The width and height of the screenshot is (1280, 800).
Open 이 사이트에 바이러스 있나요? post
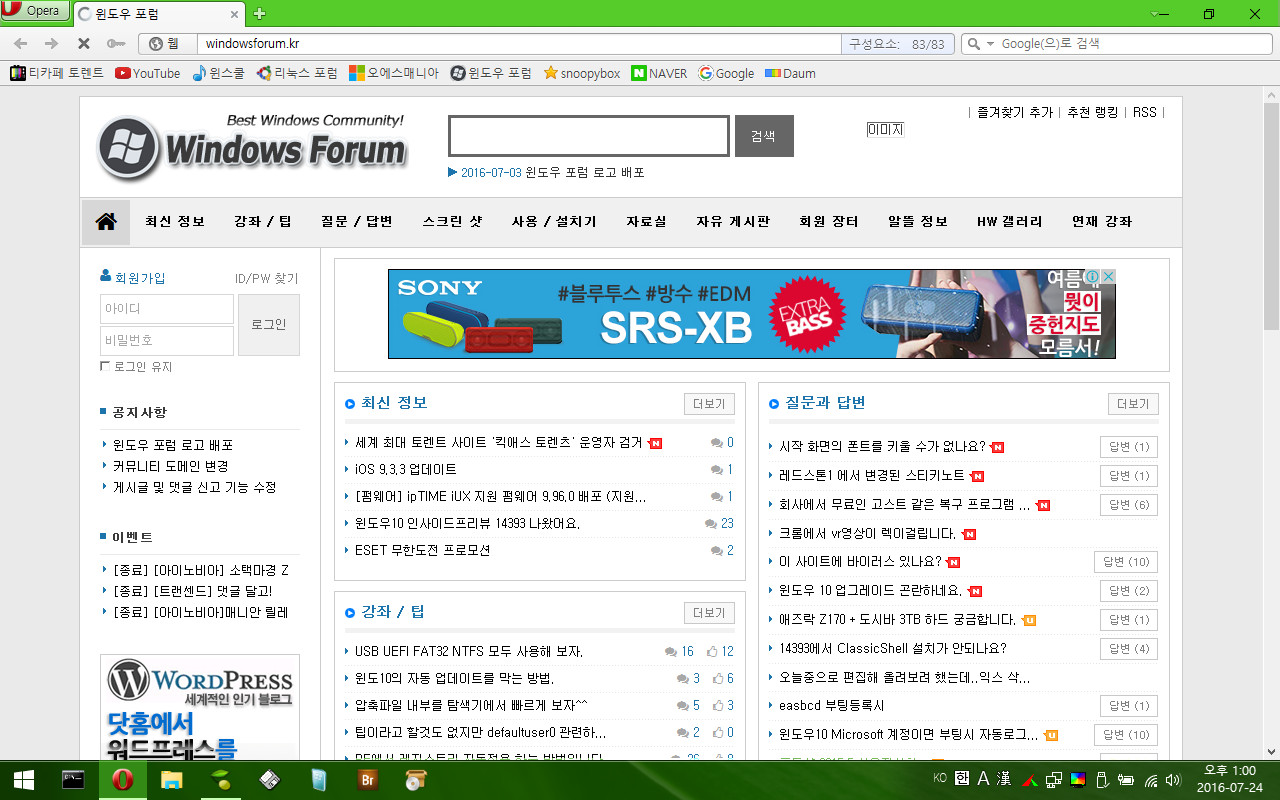860,562
